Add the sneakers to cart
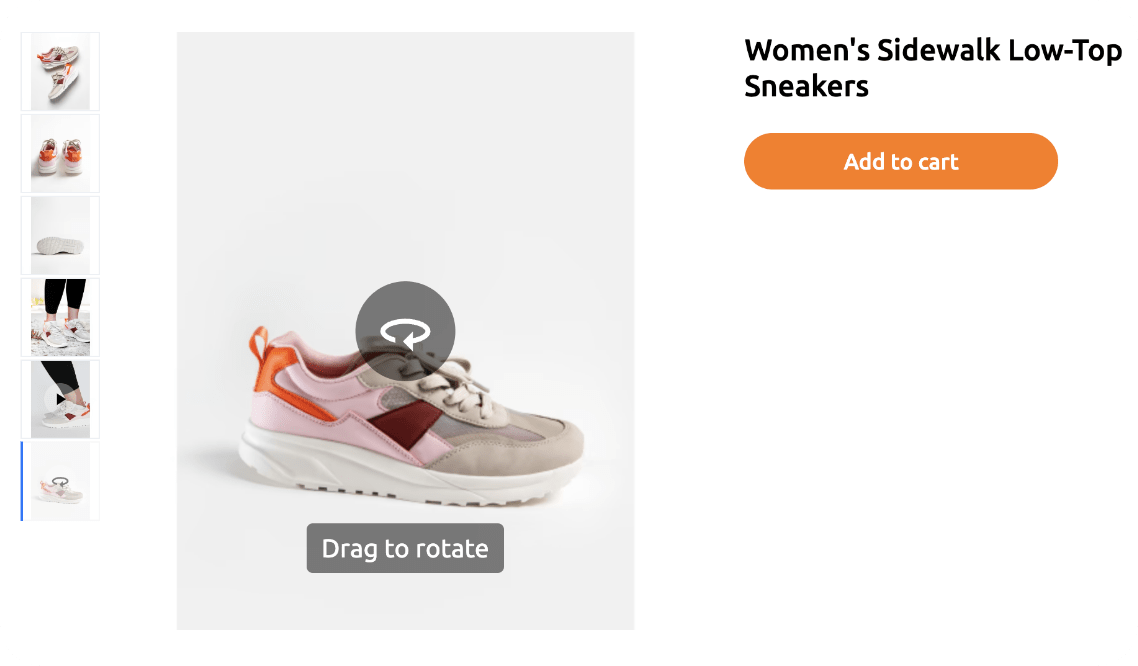Screen dimensions: 1138x666 click(x=901, y=161)
